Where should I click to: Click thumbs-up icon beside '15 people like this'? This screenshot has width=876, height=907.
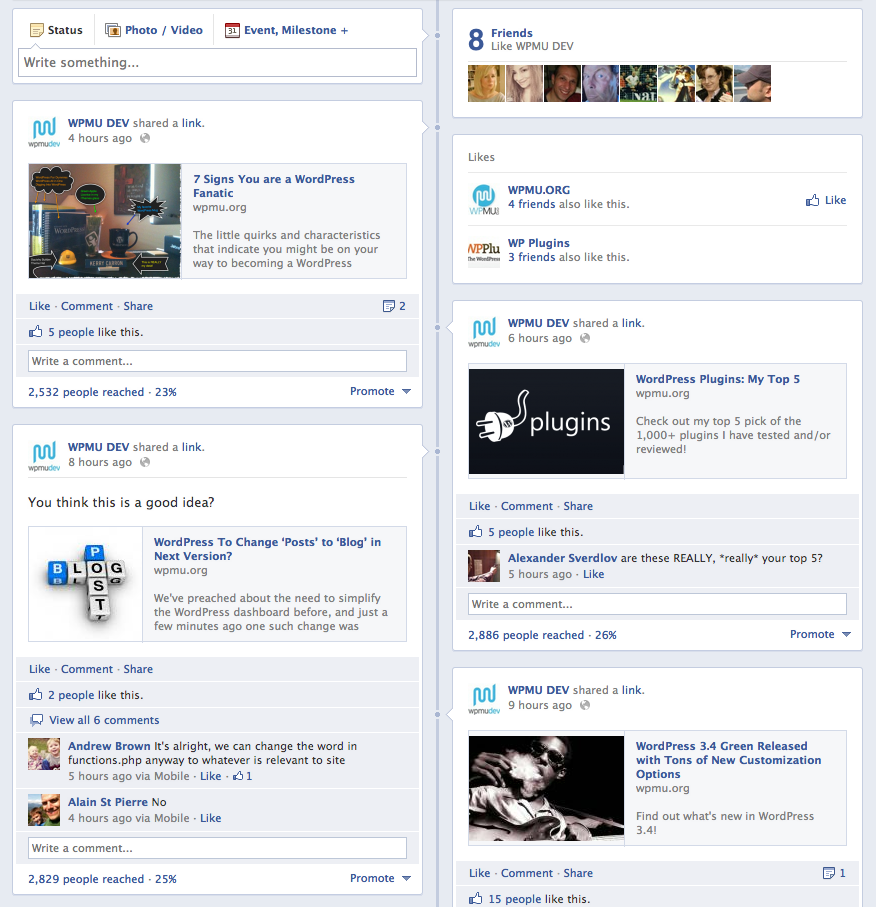(x=476, y=898)
